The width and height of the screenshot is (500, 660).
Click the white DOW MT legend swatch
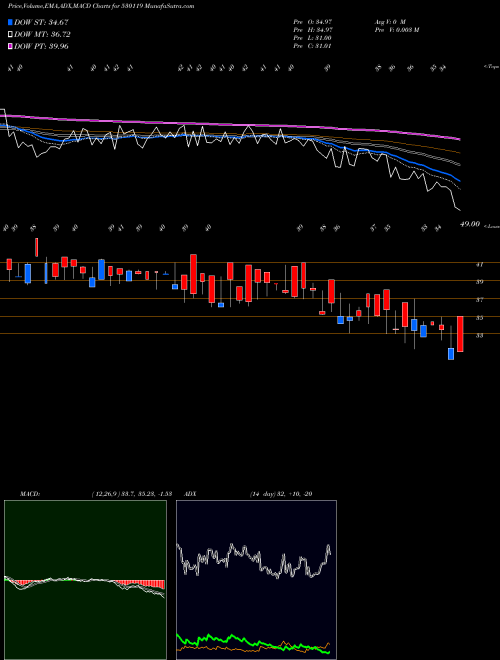(x=11, y=34)
